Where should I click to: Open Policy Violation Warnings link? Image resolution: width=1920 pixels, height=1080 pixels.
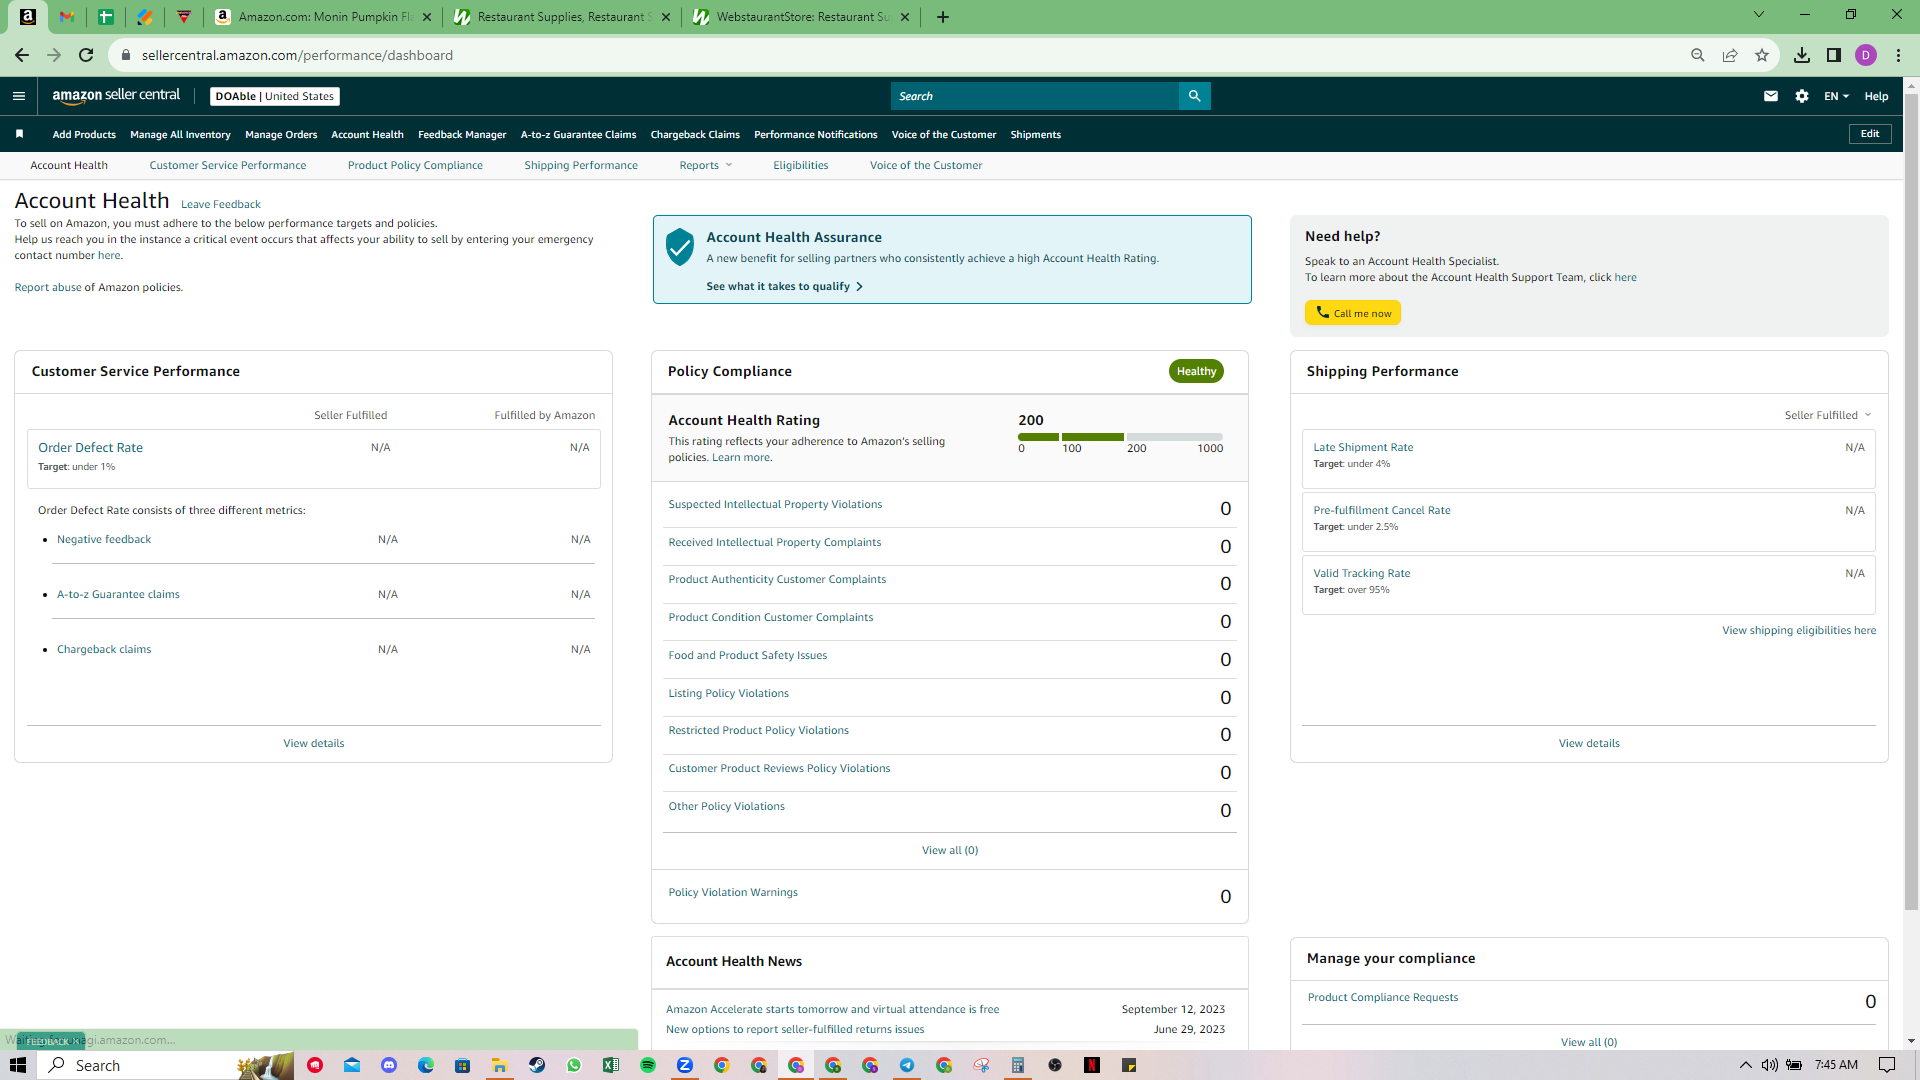click(x=733, y=892)
